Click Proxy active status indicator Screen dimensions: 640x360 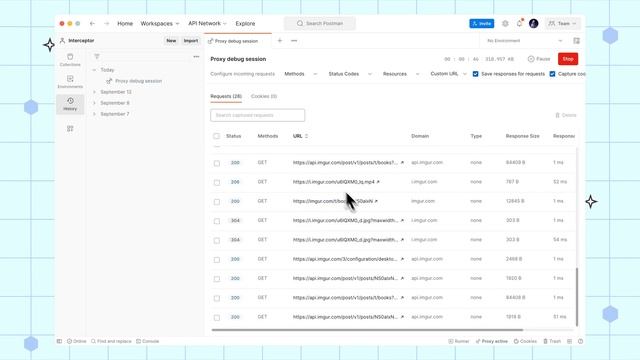pyautogui.click(x=491, y=341)
